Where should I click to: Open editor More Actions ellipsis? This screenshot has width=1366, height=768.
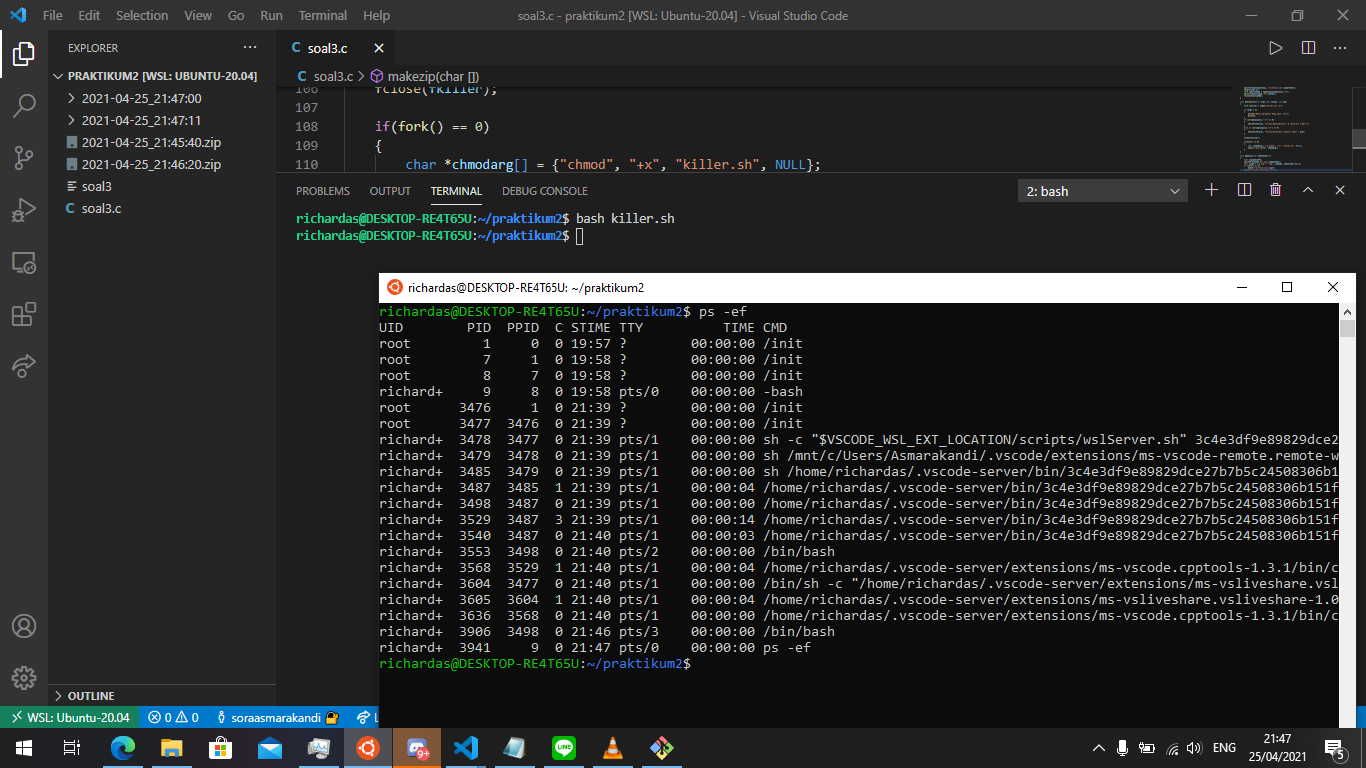(x=1340, y=48)
